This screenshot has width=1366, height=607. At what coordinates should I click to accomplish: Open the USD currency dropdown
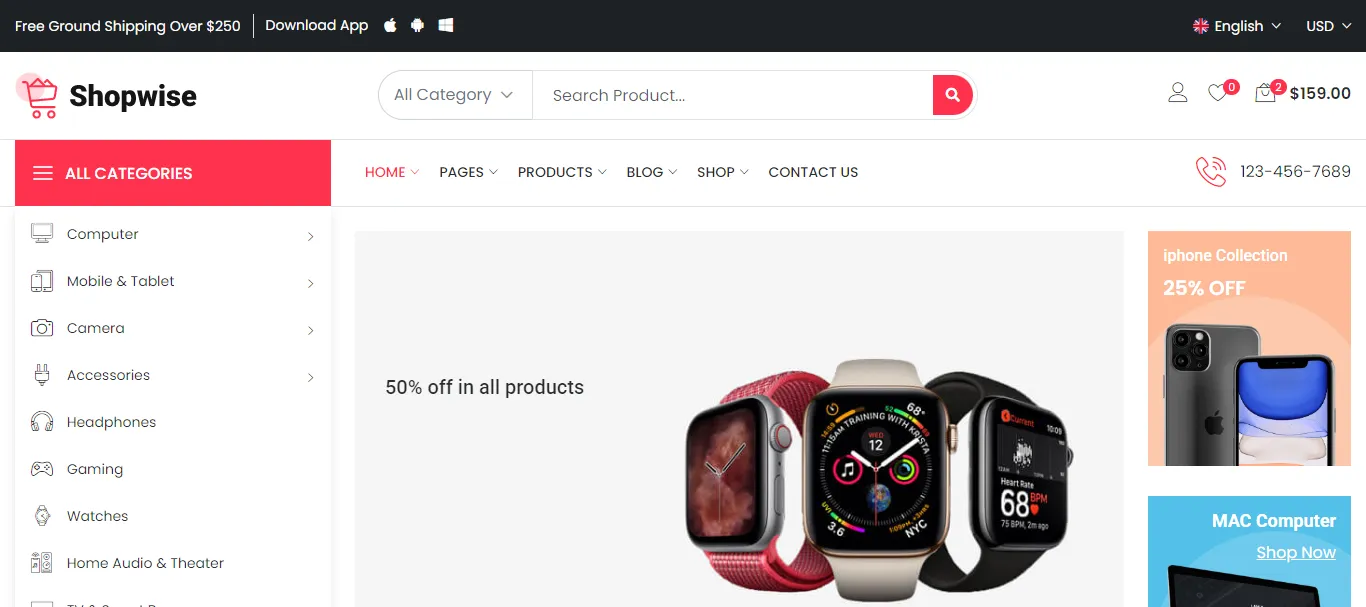pyautogui.click(x=1328, y=26)
